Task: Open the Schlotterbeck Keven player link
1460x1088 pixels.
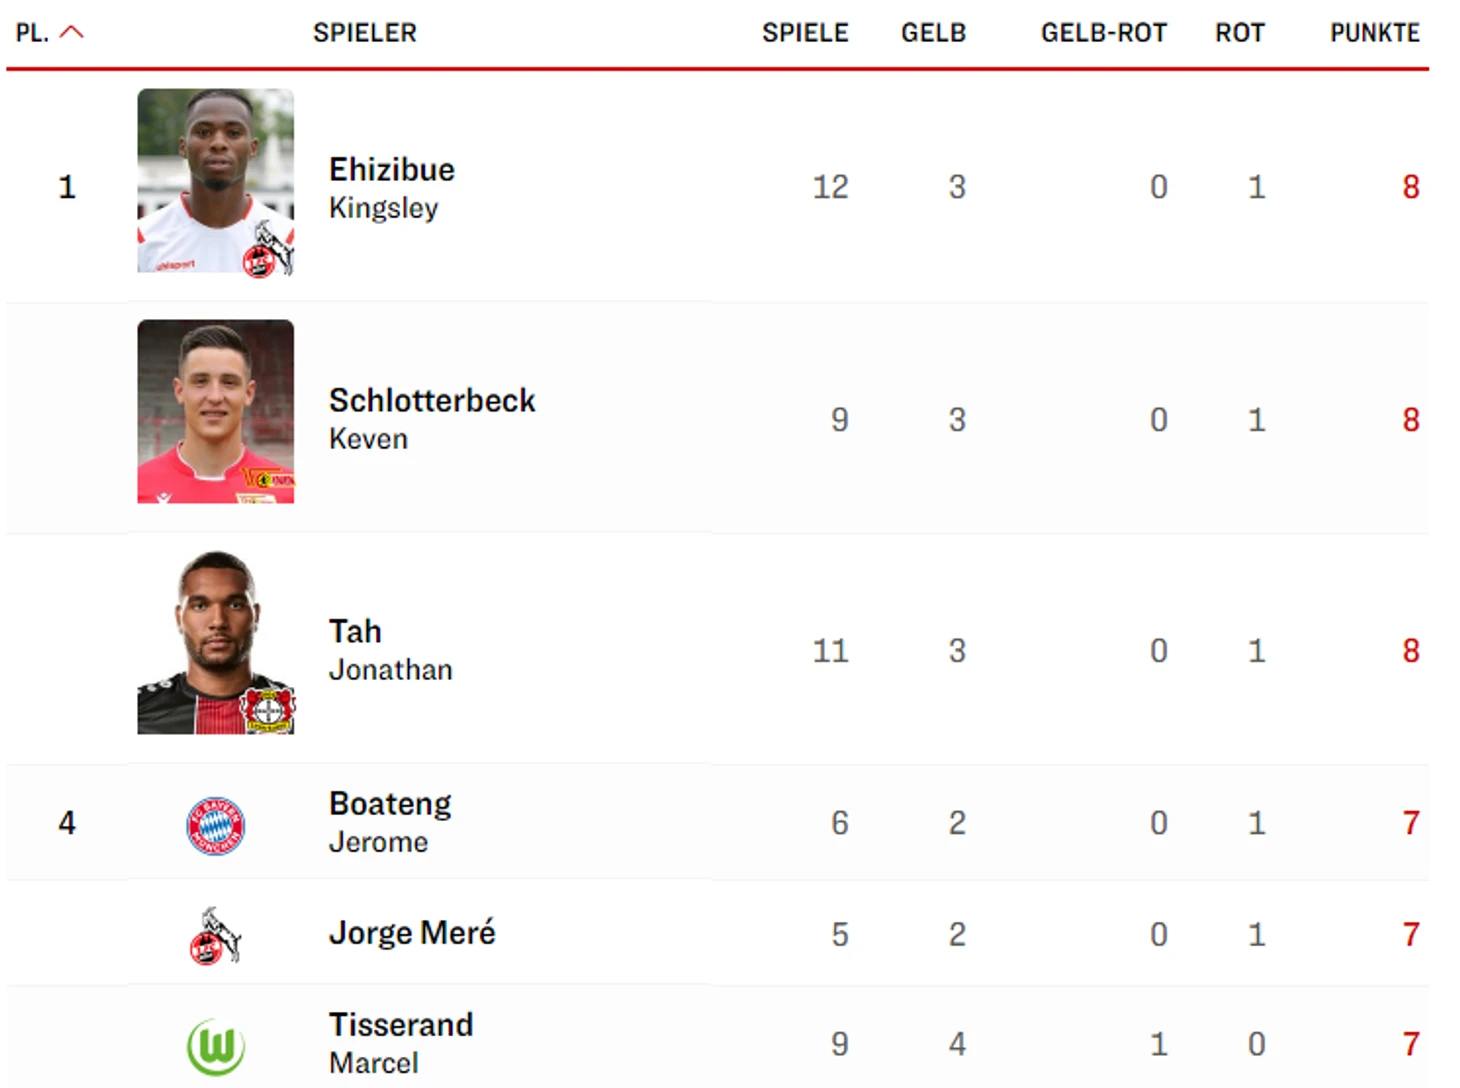Action: pyautogui.click(x=432, y=419)
